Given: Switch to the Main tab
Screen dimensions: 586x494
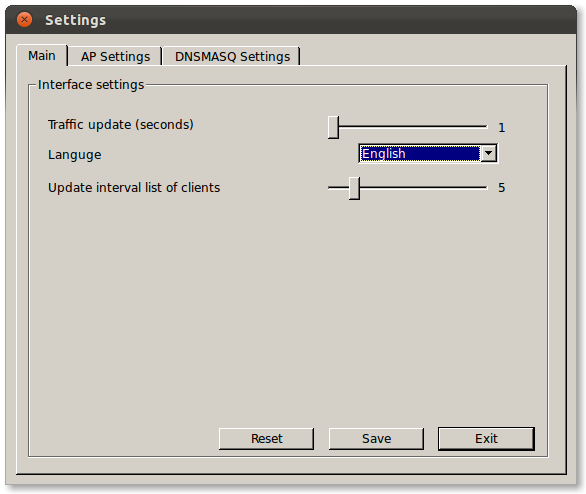Looking at the screenshot, I should coord(42,56).
